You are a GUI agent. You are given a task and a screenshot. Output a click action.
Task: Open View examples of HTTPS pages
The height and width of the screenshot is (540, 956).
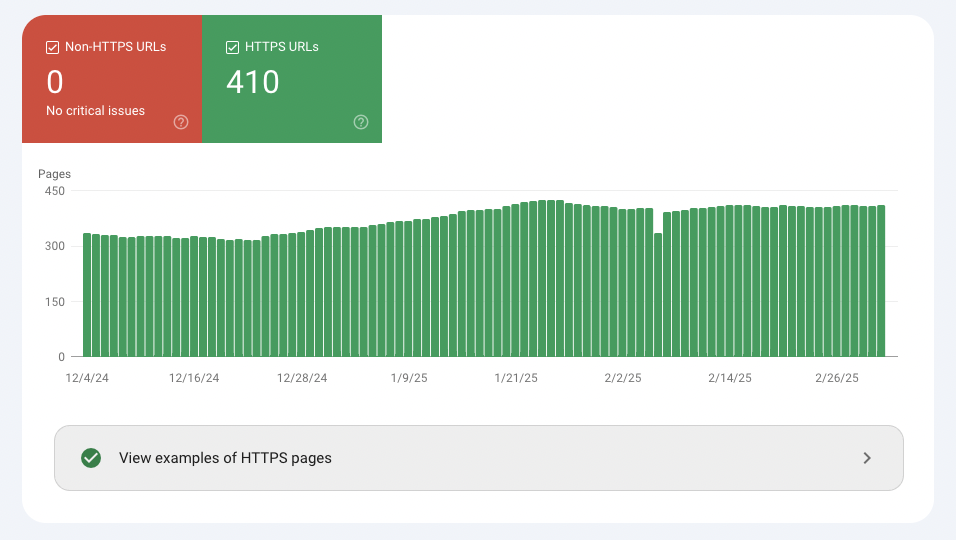pos(225,458)
